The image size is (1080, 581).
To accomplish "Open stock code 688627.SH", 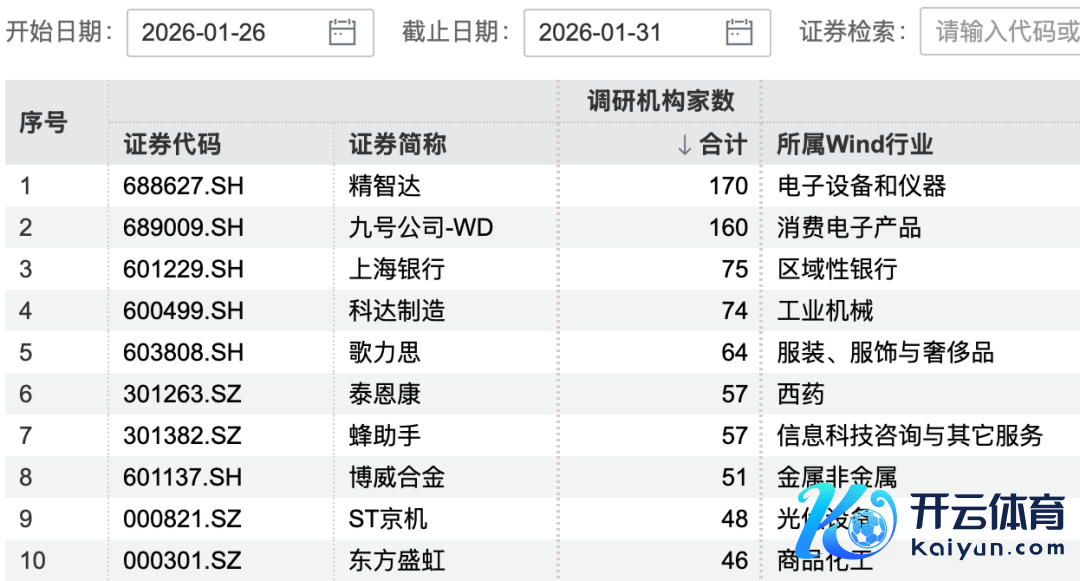I will (183, 186).
